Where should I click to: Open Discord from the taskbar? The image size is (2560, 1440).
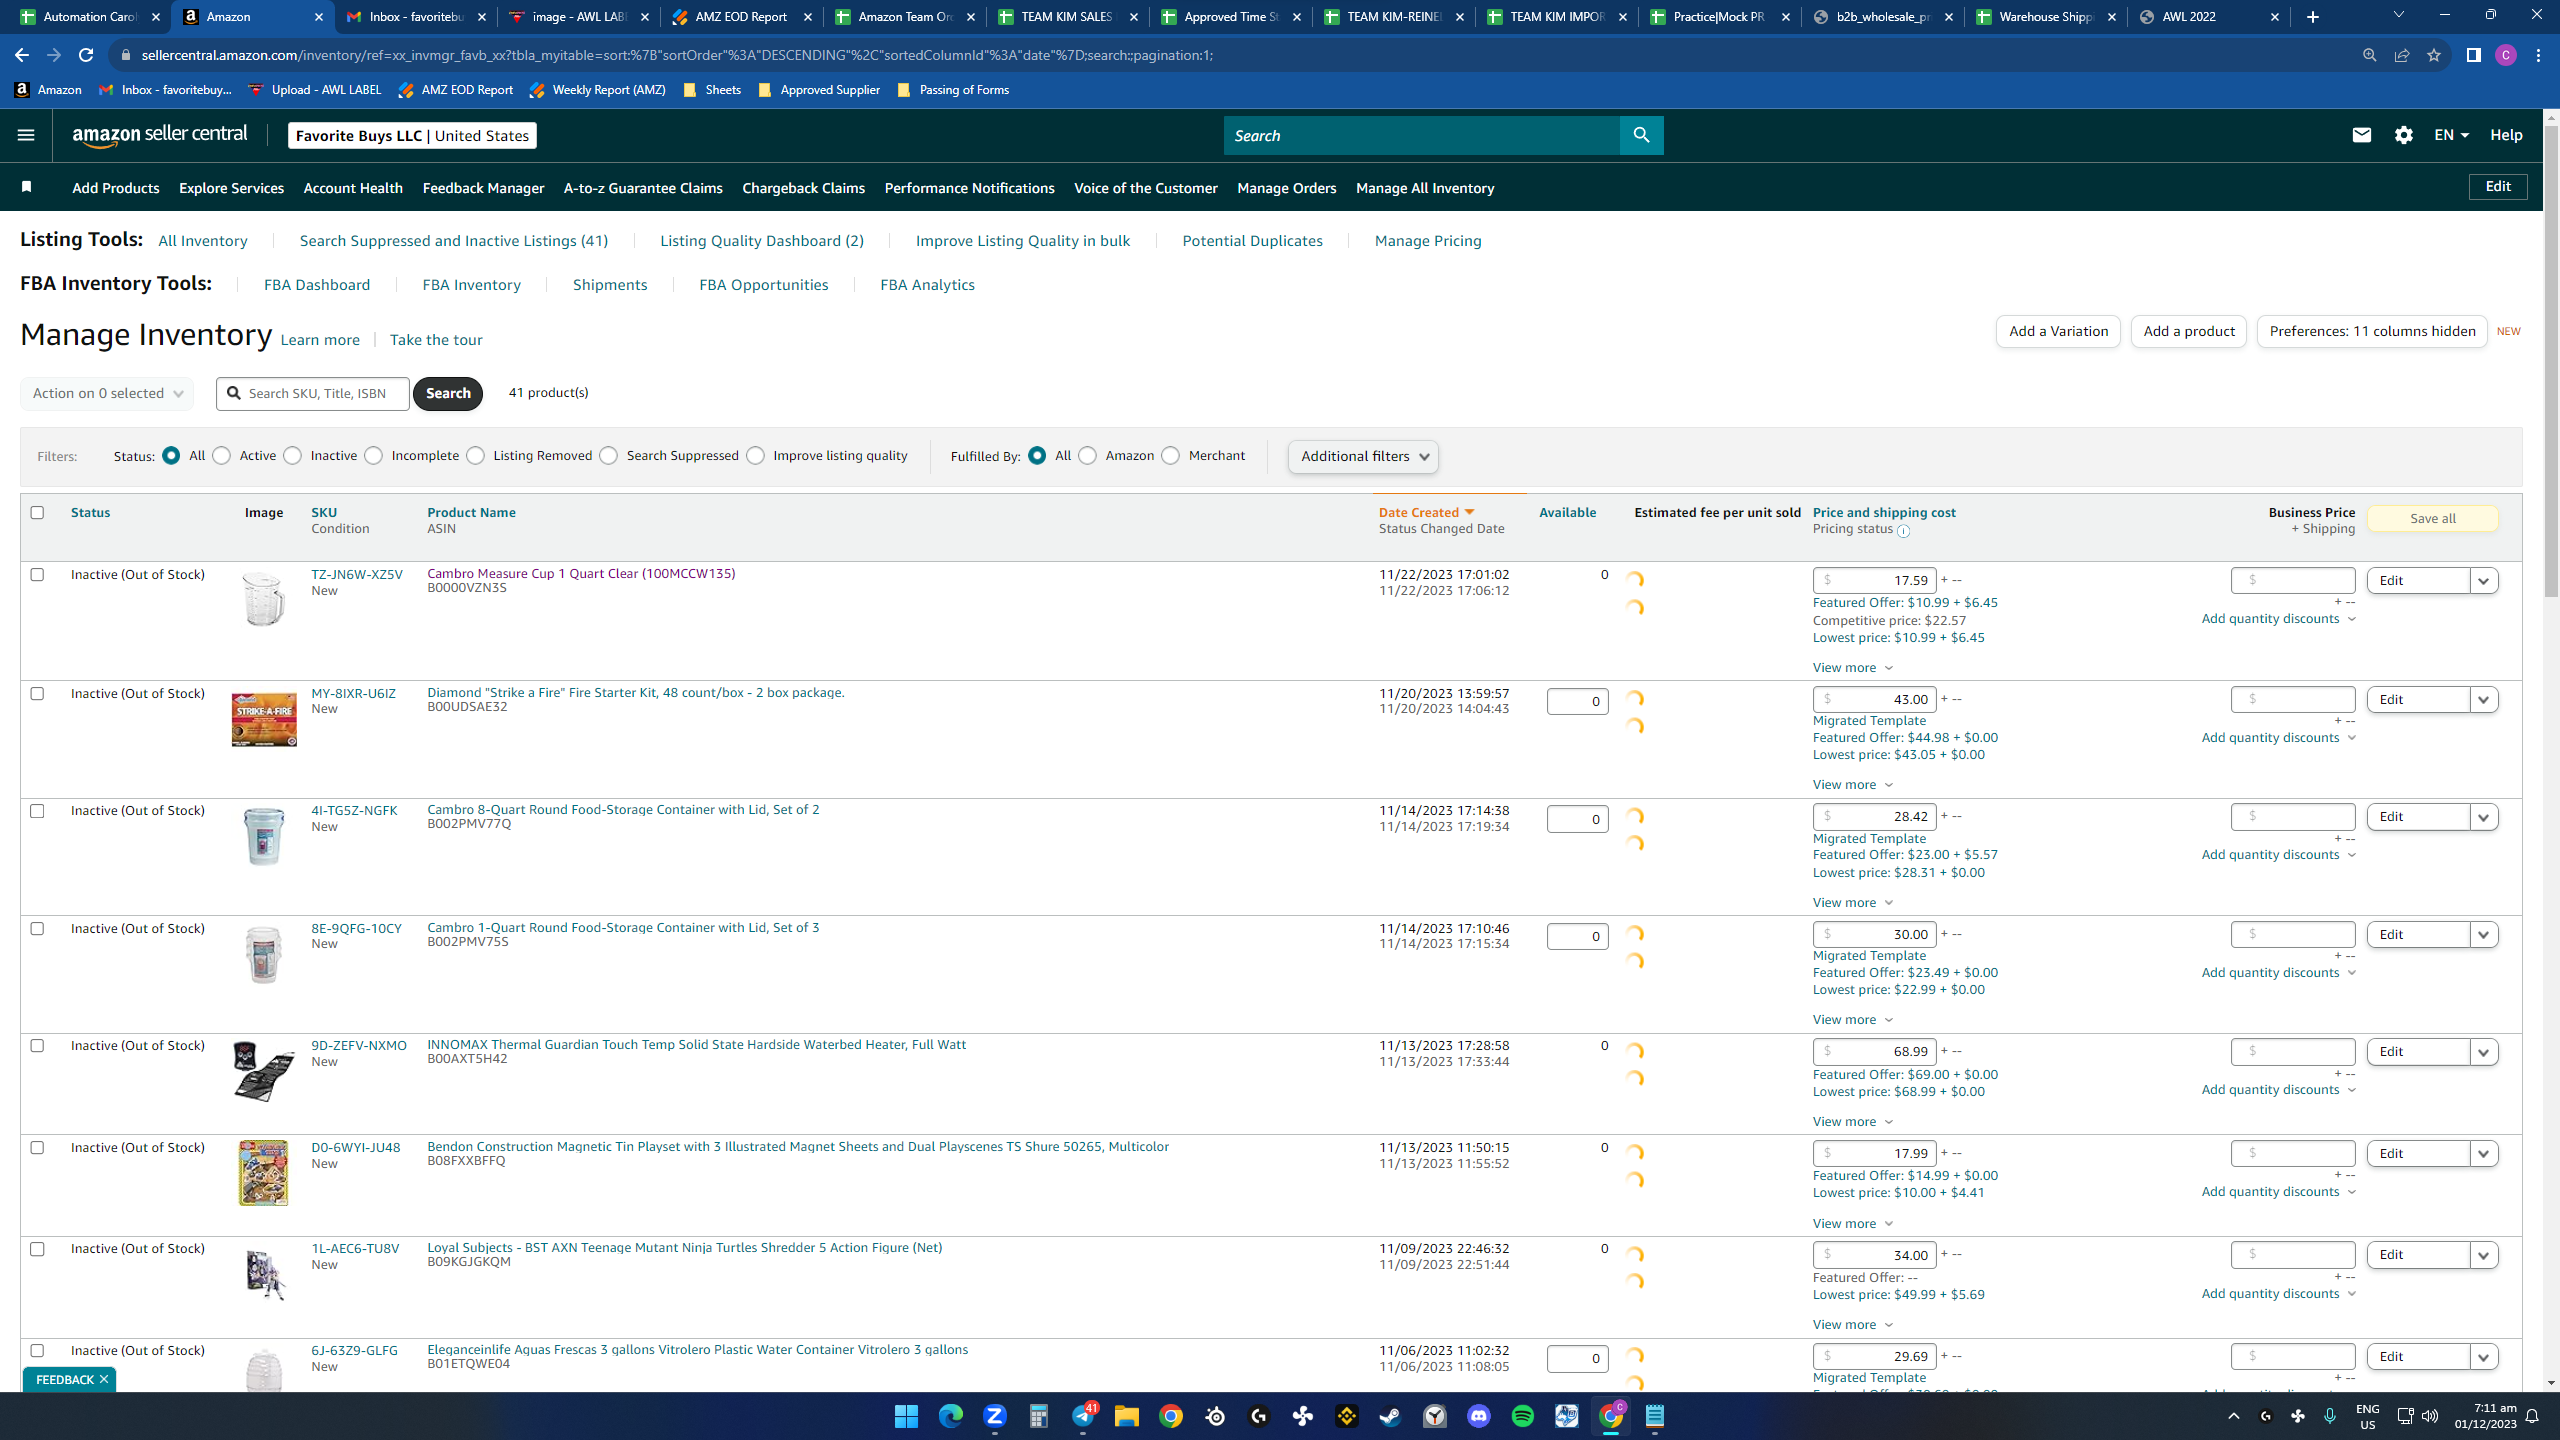(x=1478, y=1416)
